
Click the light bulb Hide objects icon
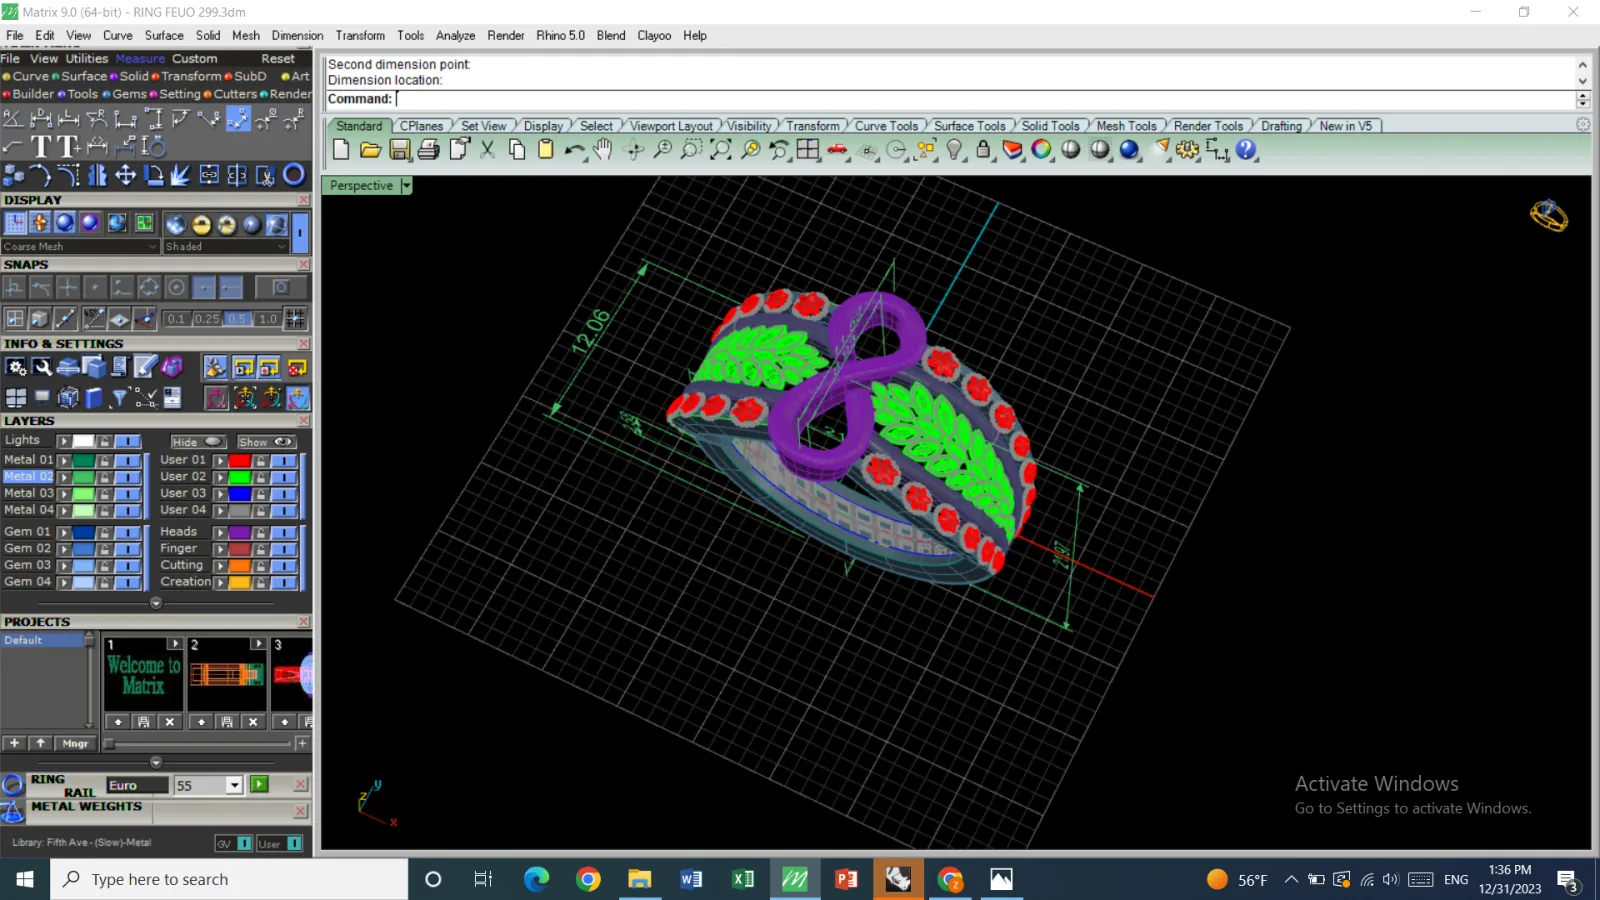pyautogui.click(x=954, y=150)
